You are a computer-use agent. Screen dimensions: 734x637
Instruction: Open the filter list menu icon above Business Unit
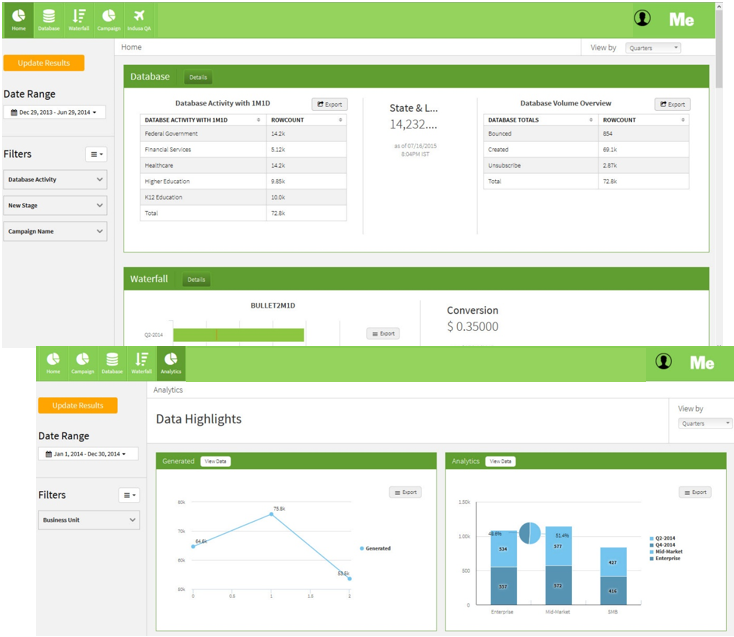(129, 495)
